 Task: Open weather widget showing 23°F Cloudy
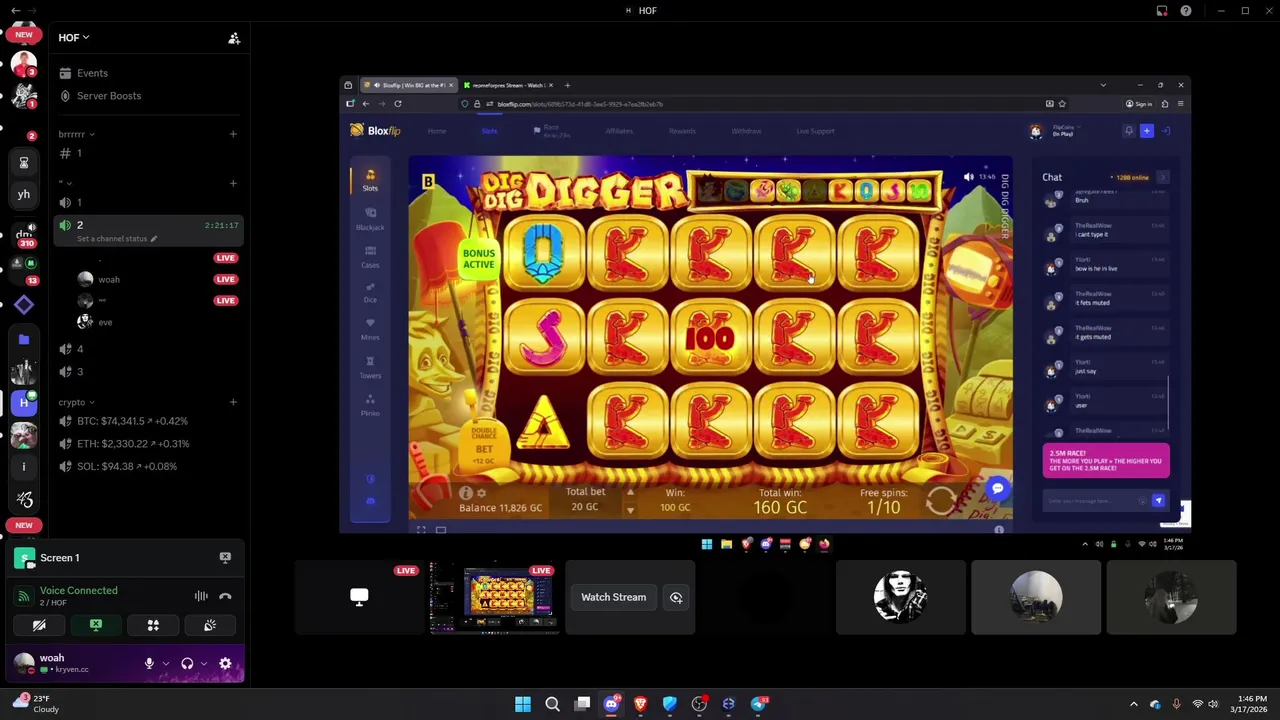click(36, 704)
